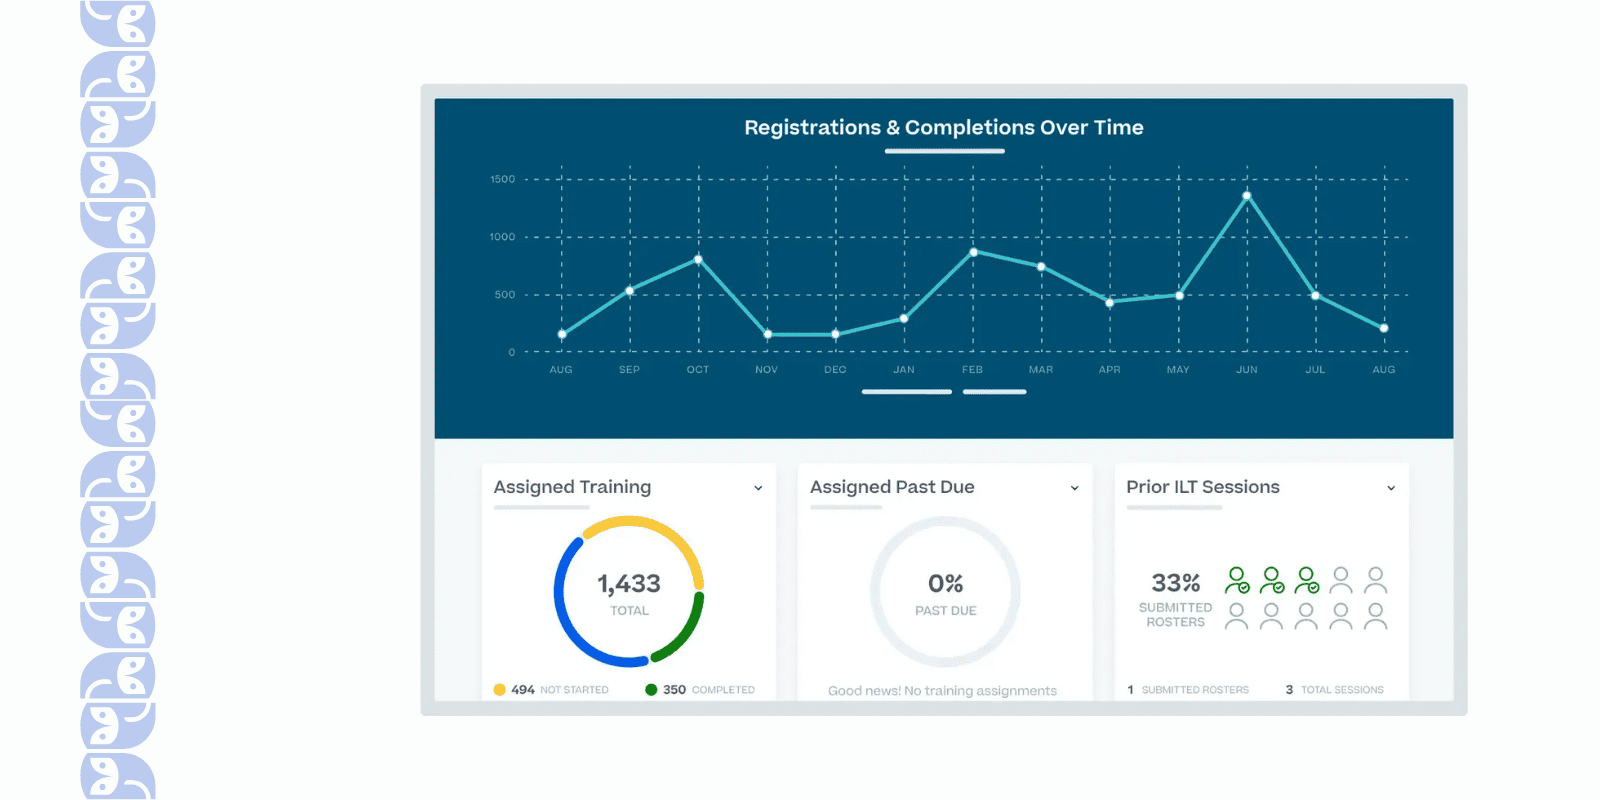Screen dimensions: 1600x800
Task: Click the shorter legend bar below chart
Action: point(995,392)
